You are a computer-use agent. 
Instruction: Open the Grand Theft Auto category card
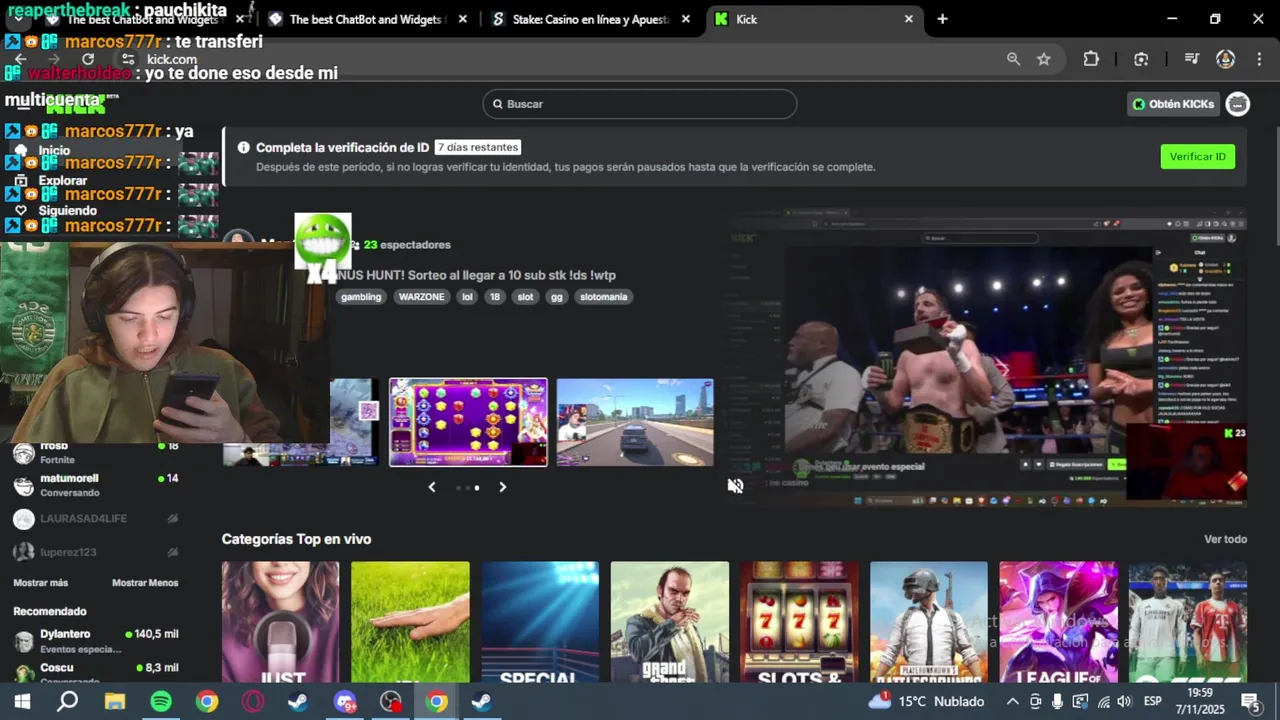pos(670,621)
